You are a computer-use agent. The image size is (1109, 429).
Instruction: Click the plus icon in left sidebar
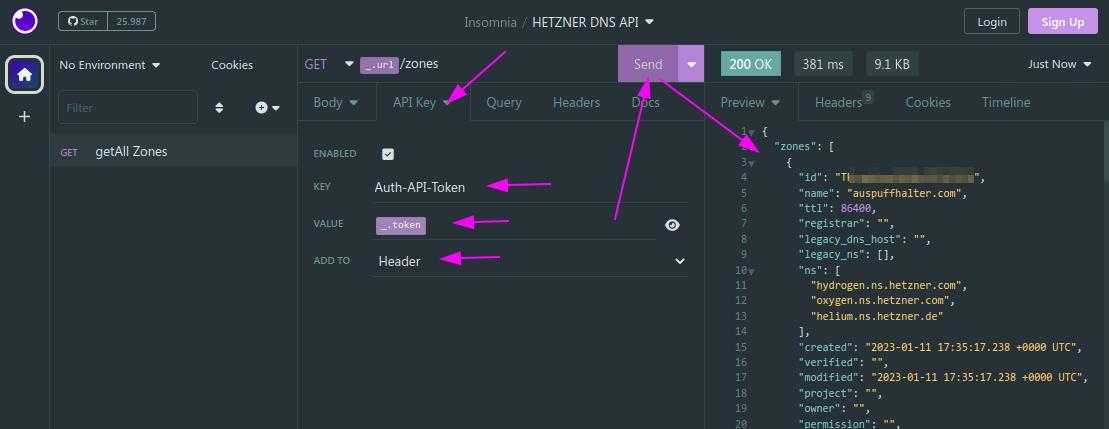click(25, 117)
